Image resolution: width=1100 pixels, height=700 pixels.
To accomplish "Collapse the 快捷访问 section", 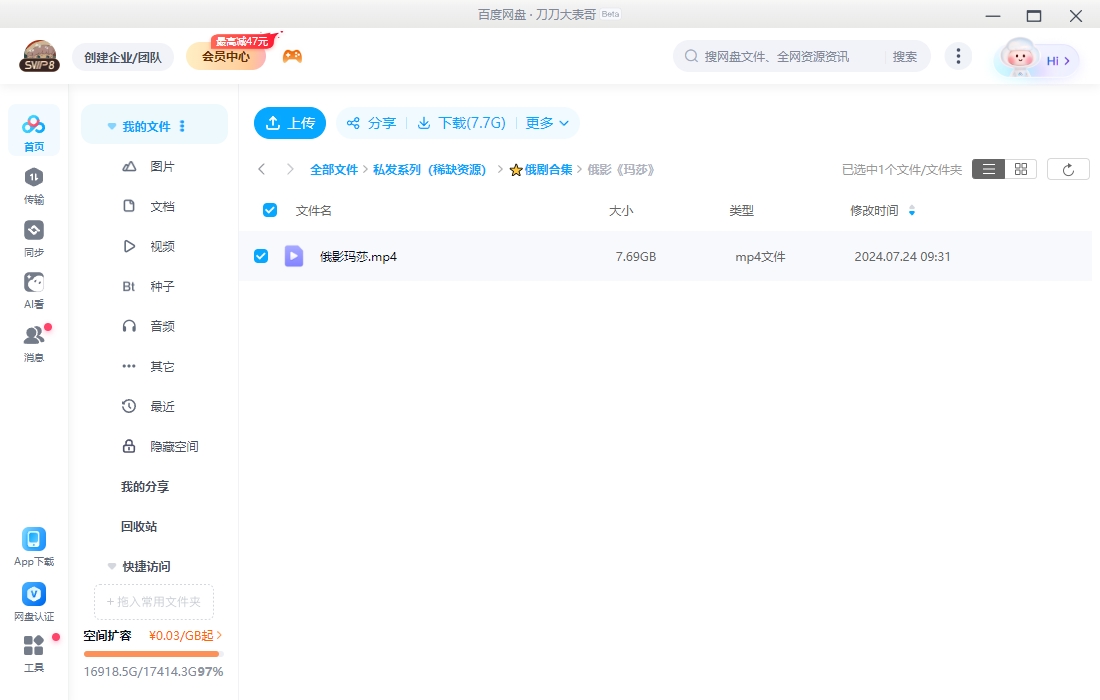I will pyautogui.click(x=111, y=566).
